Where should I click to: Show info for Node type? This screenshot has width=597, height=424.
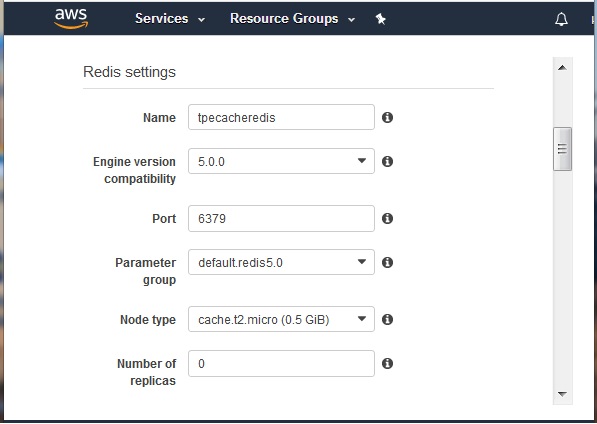[x=387, y=319]
